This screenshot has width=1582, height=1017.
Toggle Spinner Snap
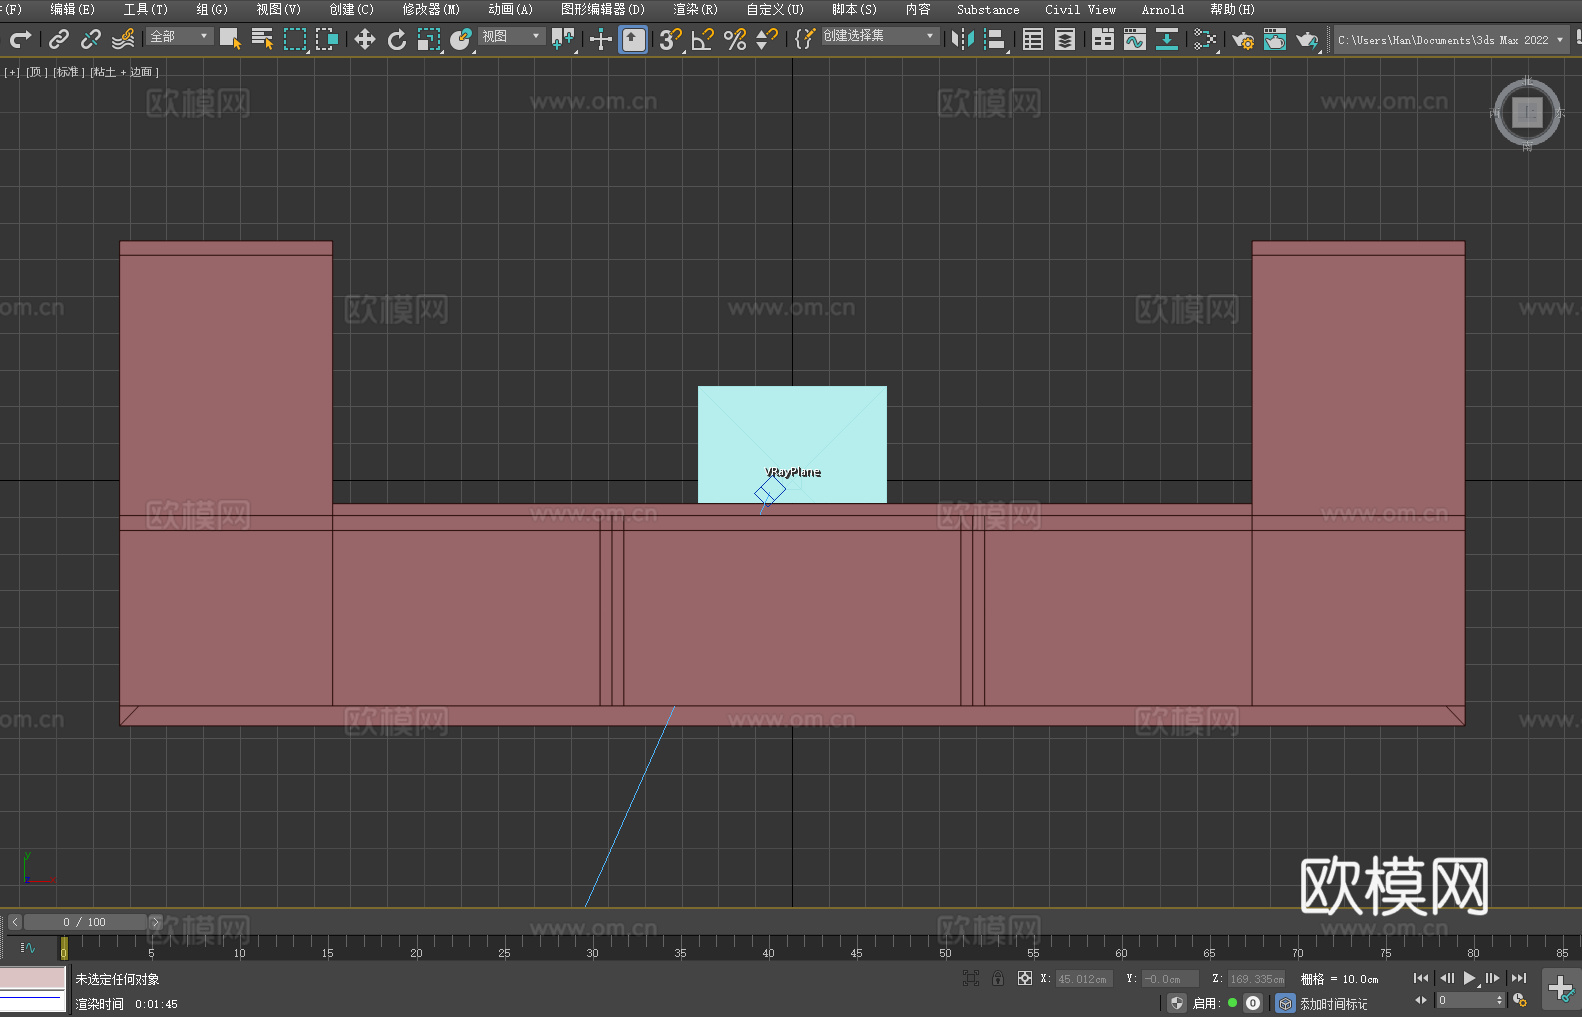[767, 39]
